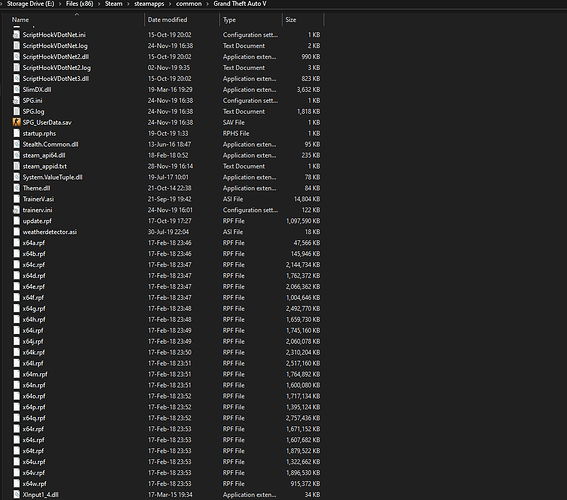Click the trainerv.ini configuration file icon

click(x=16, y=210)
